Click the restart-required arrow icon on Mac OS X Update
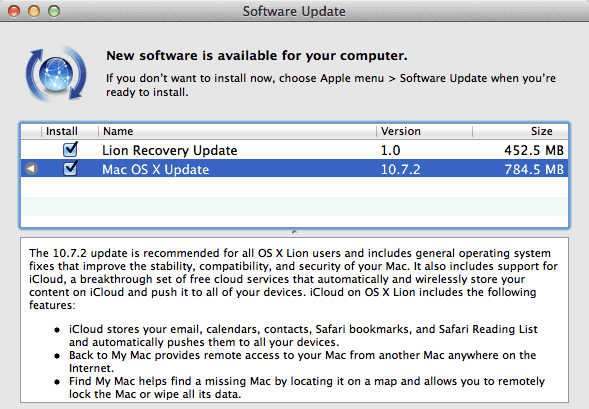The width and height of the screenshot is (589, 409). 32,169
